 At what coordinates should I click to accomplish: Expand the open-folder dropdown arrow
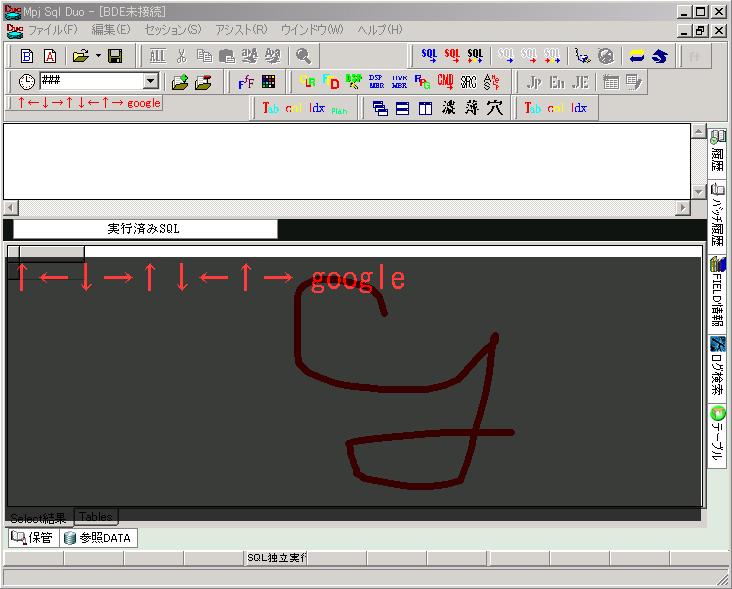[x=99, y=56]
